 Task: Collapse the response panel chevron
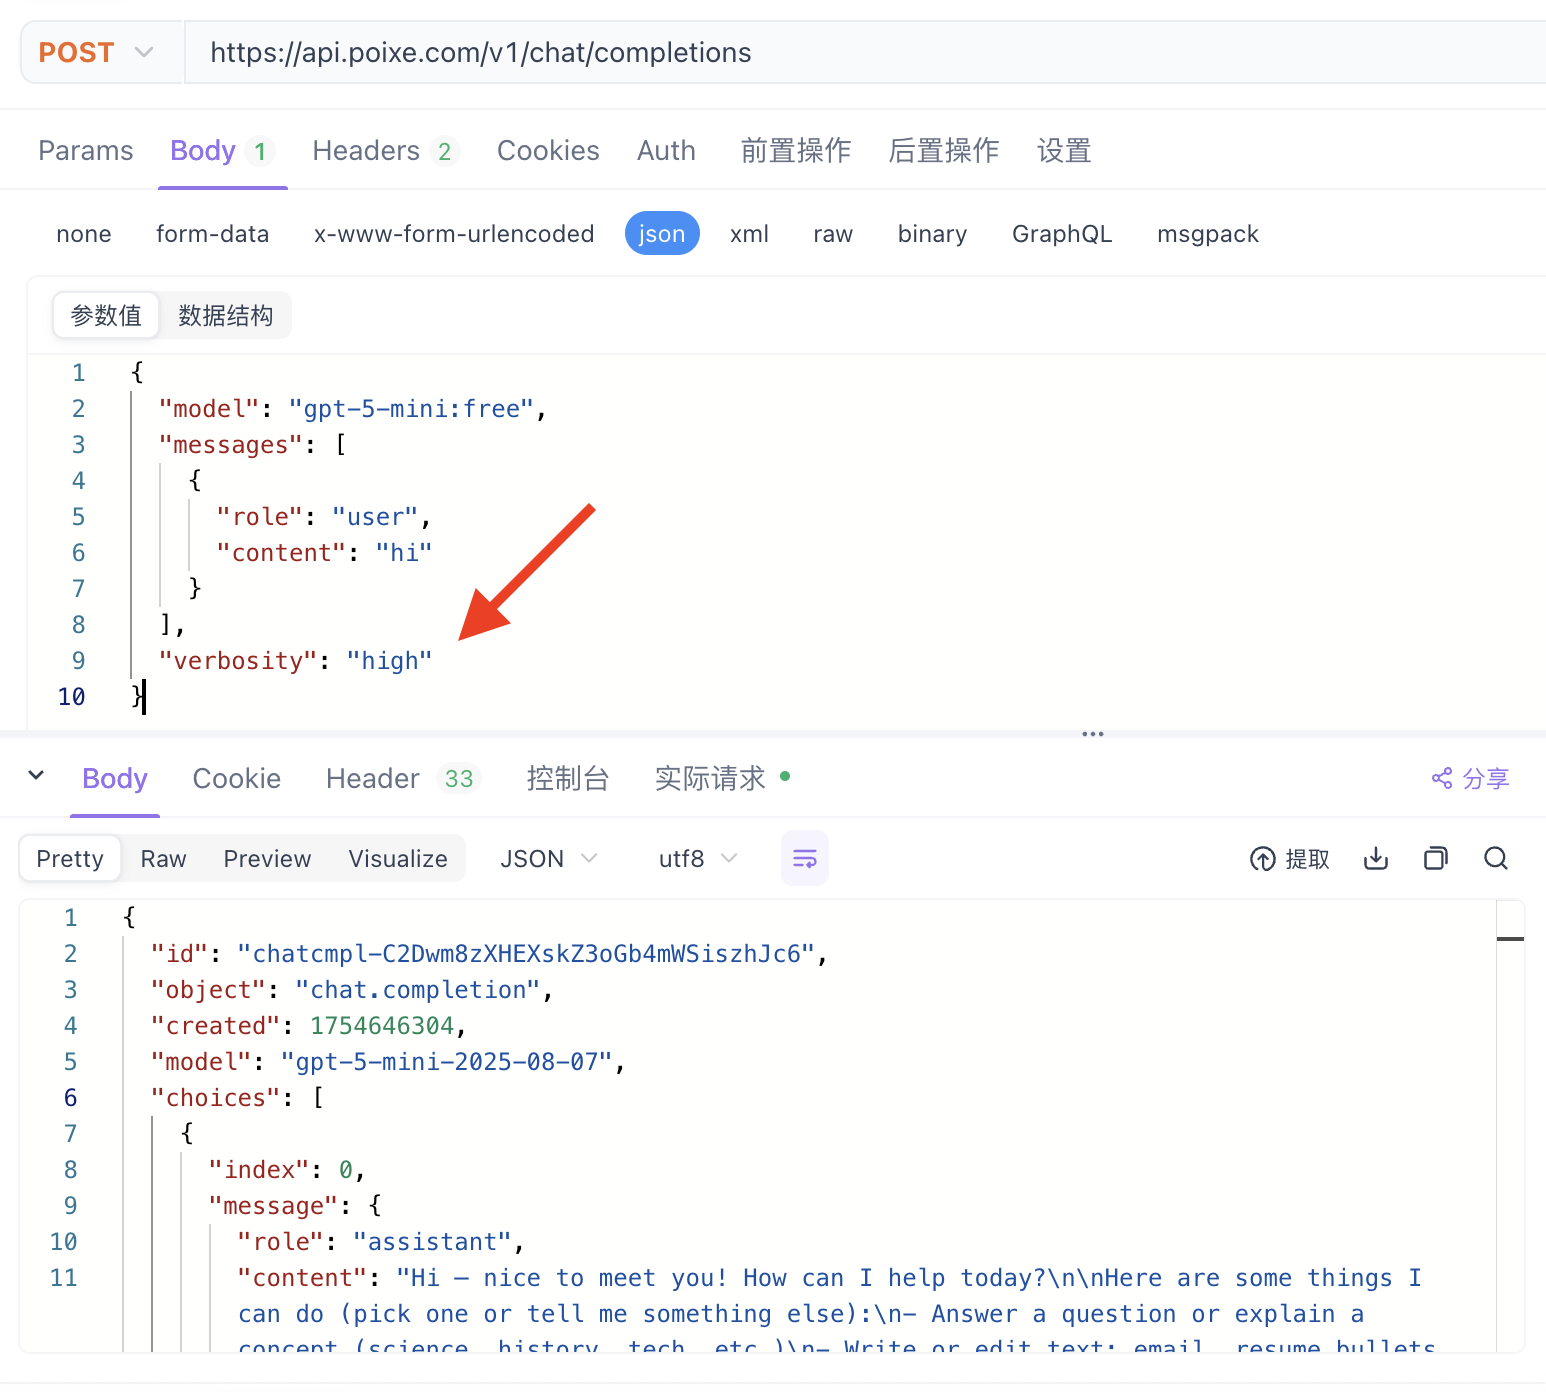tap(36, 776)
